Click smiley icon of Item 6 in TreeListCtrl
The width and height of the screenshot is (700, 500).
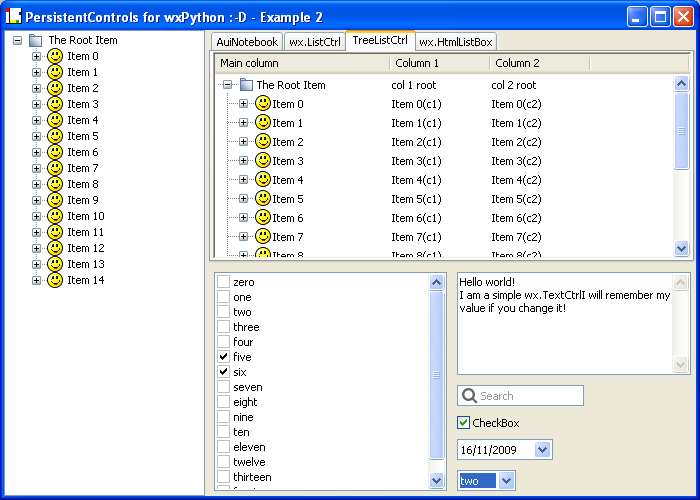[x=263, y=218]
